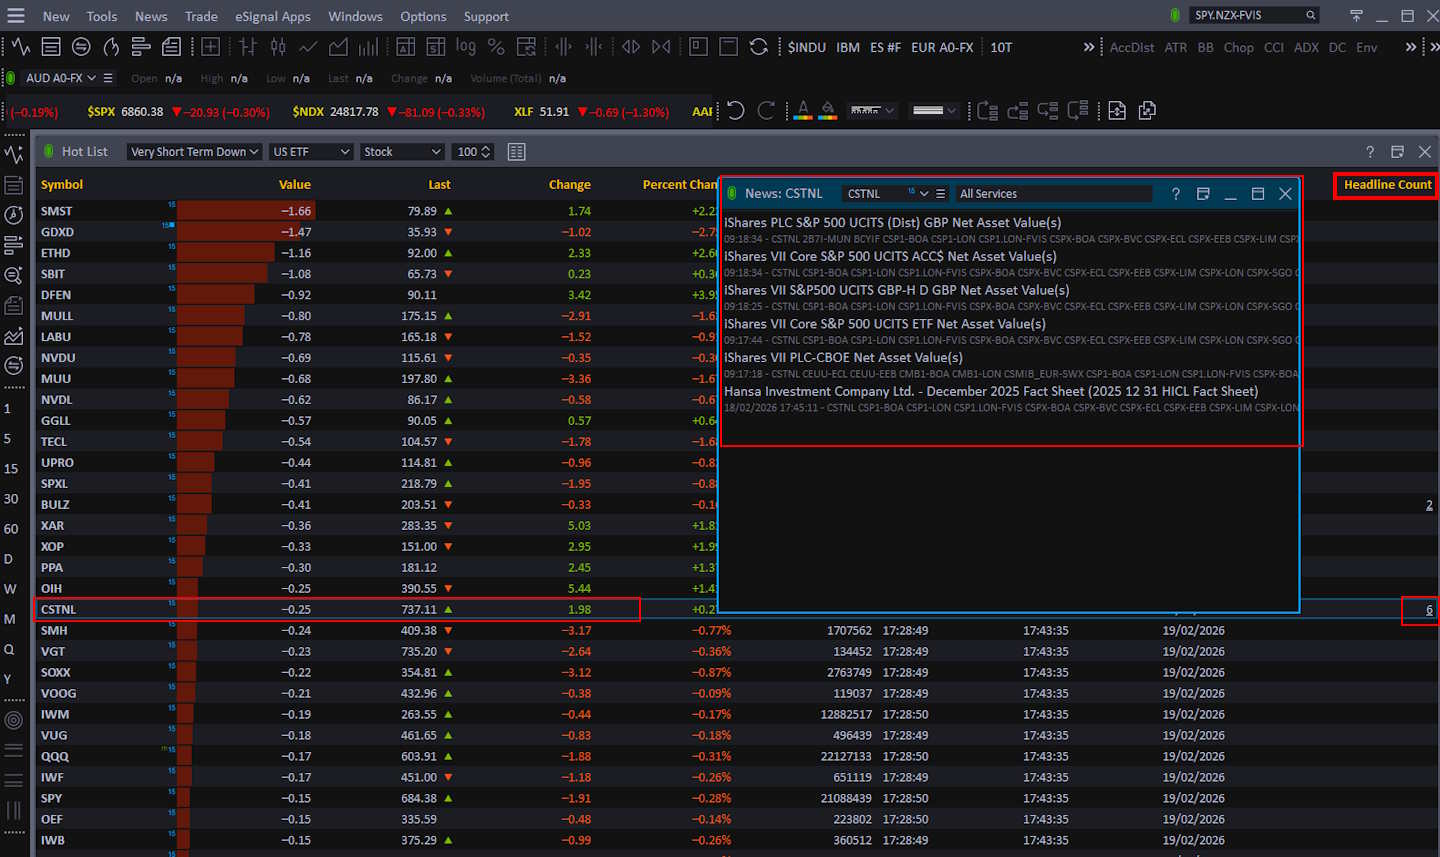Switch chart to candlestick style

[278, 47]
